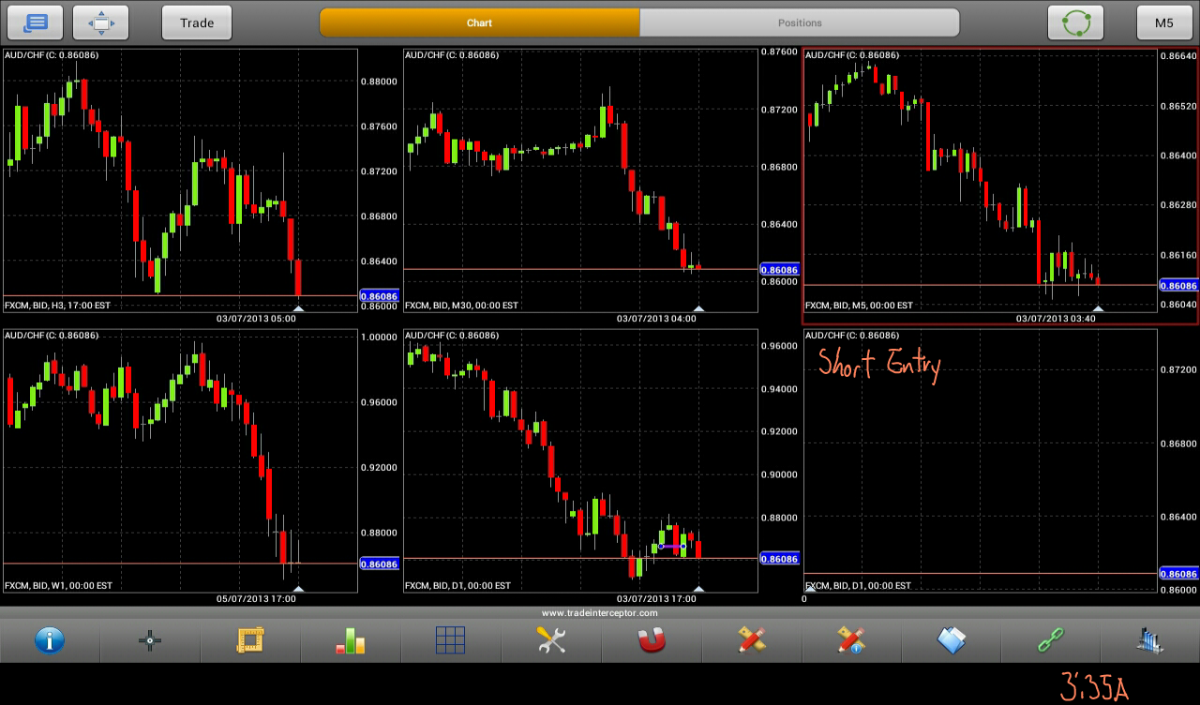Viewport: 1200px width, 705px height.
Task: Switch to the Chart tab
Action: pos(480,23)
